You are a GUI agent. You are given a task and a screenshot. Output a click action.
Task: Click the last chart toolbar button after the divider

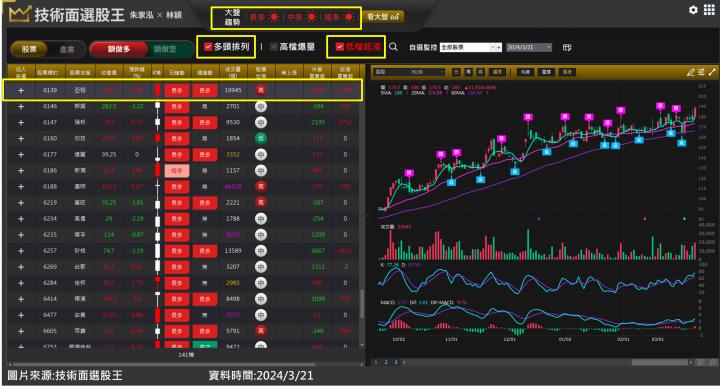pyautogui.click(x=568, y=72)
